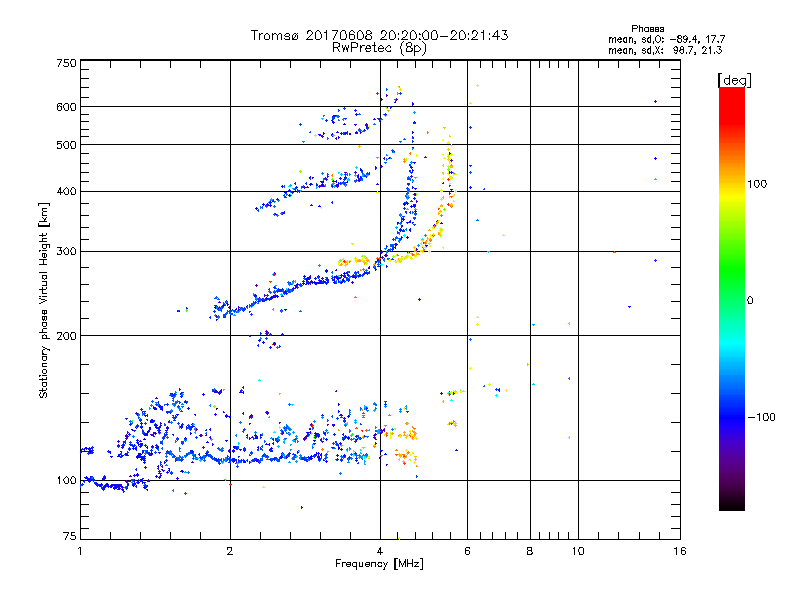
Task: Click the 600 tick label on the height axis
Action: click(x=66, y=107)
